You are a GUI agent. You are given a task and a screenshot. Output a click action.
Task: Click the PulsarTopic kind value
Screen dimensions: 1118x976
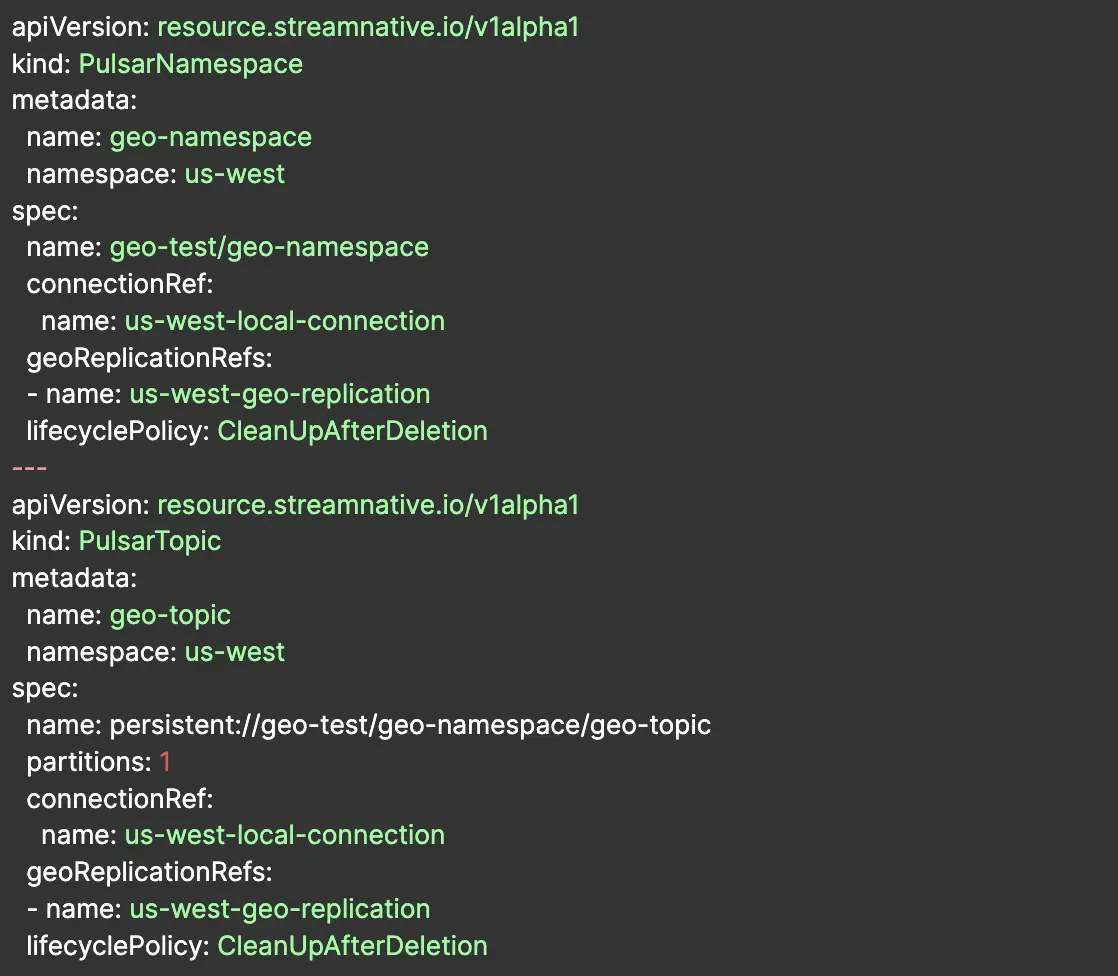point(149,541)
